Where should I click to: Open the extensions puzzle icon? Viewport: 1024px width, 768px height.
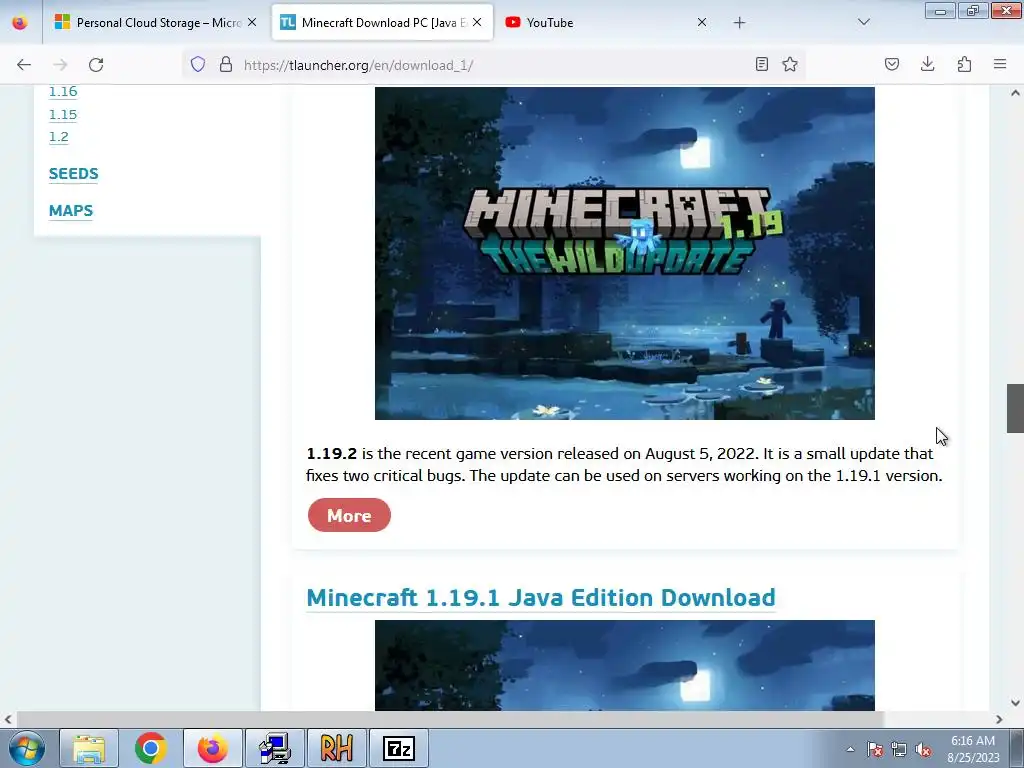pos(964,64)
